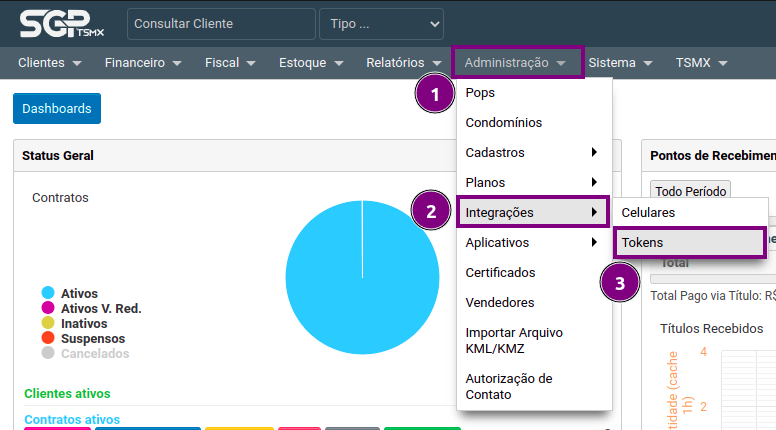The image size is (776, 430).
Task: Open the Aplicativos submenu
Action: pos(532,243)
